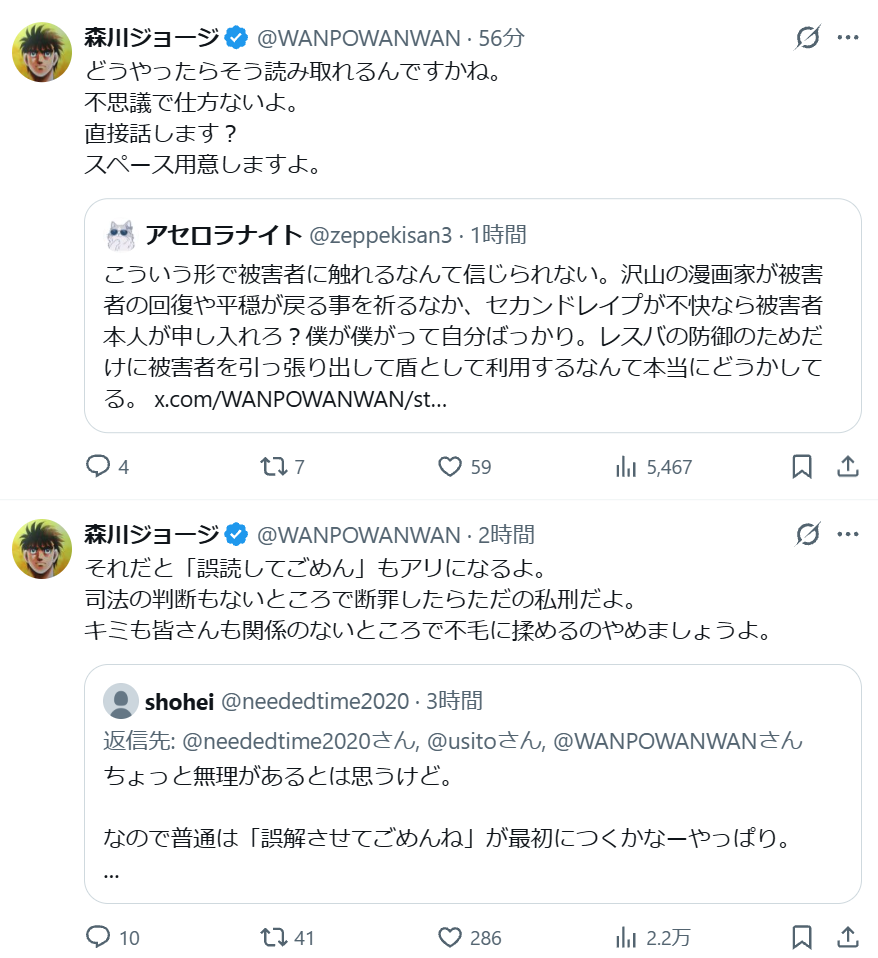This screenshot has width=878, height=958.
Task: View analytics of post with 2.2万 views
Action: (x=627, y=937)
